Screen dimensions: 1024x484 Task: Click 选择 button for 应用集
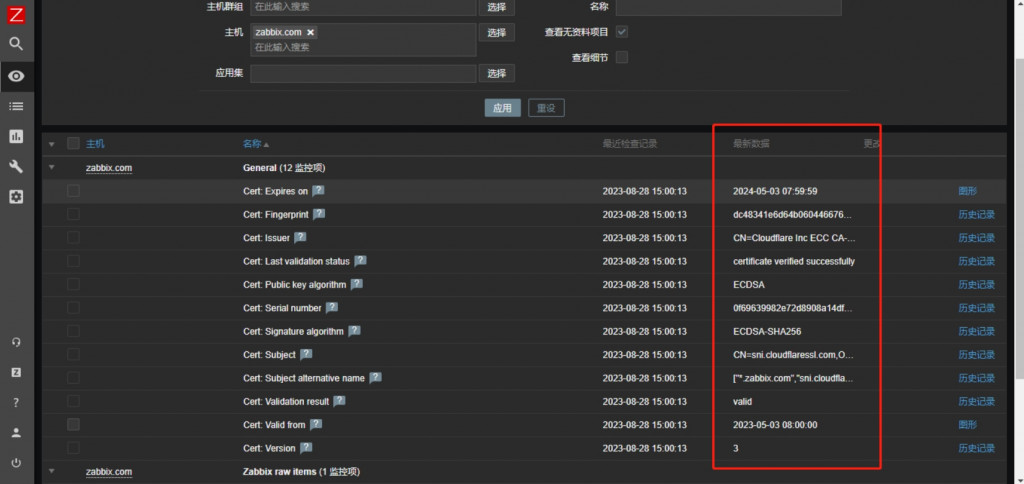496,73
